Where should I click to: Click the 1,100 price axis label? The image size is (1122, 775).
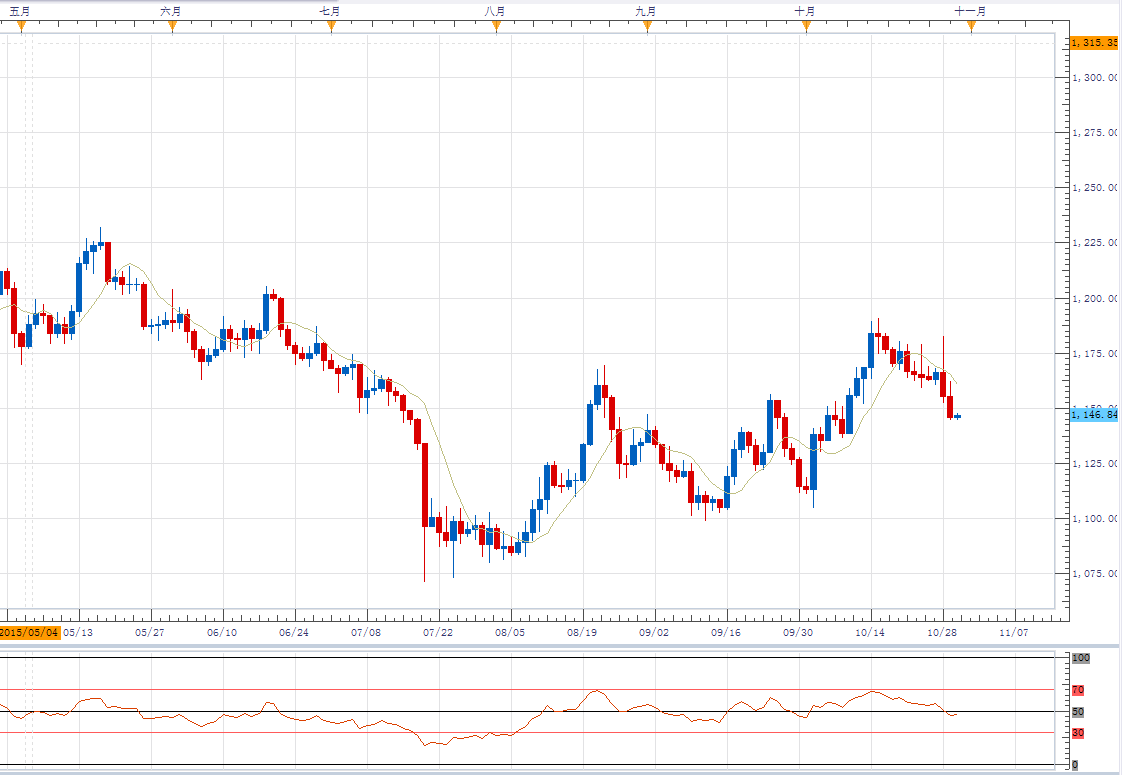[x=1096, y=519]
